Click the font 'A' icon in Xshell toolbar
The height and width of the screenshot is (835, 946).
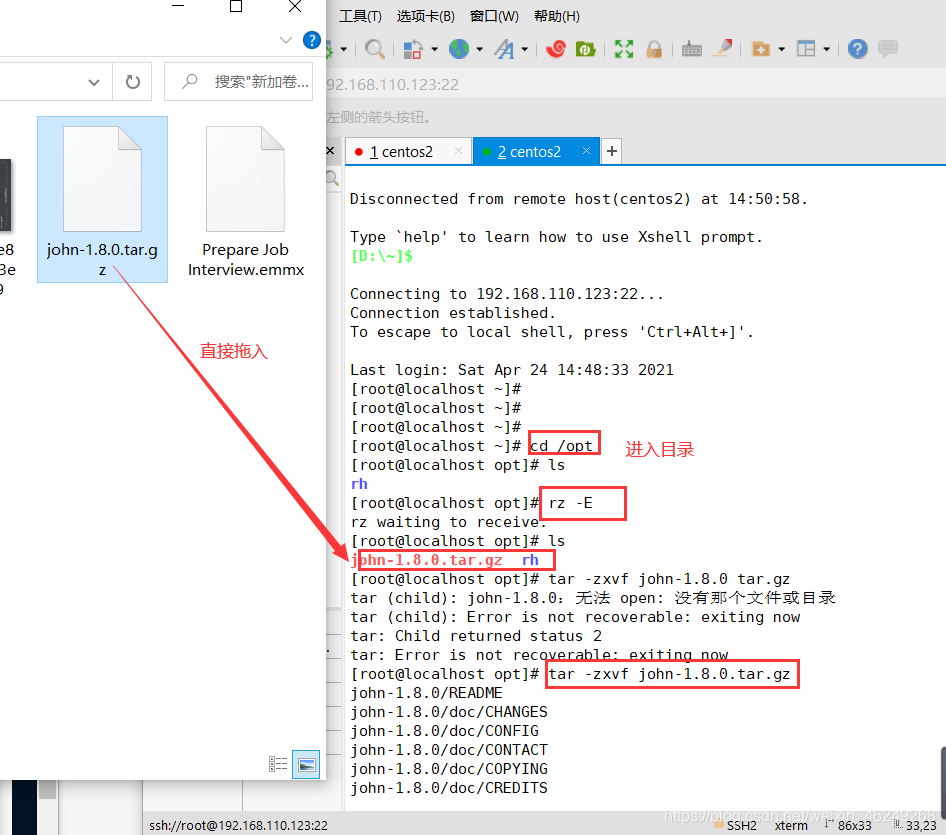coord(504,49)
